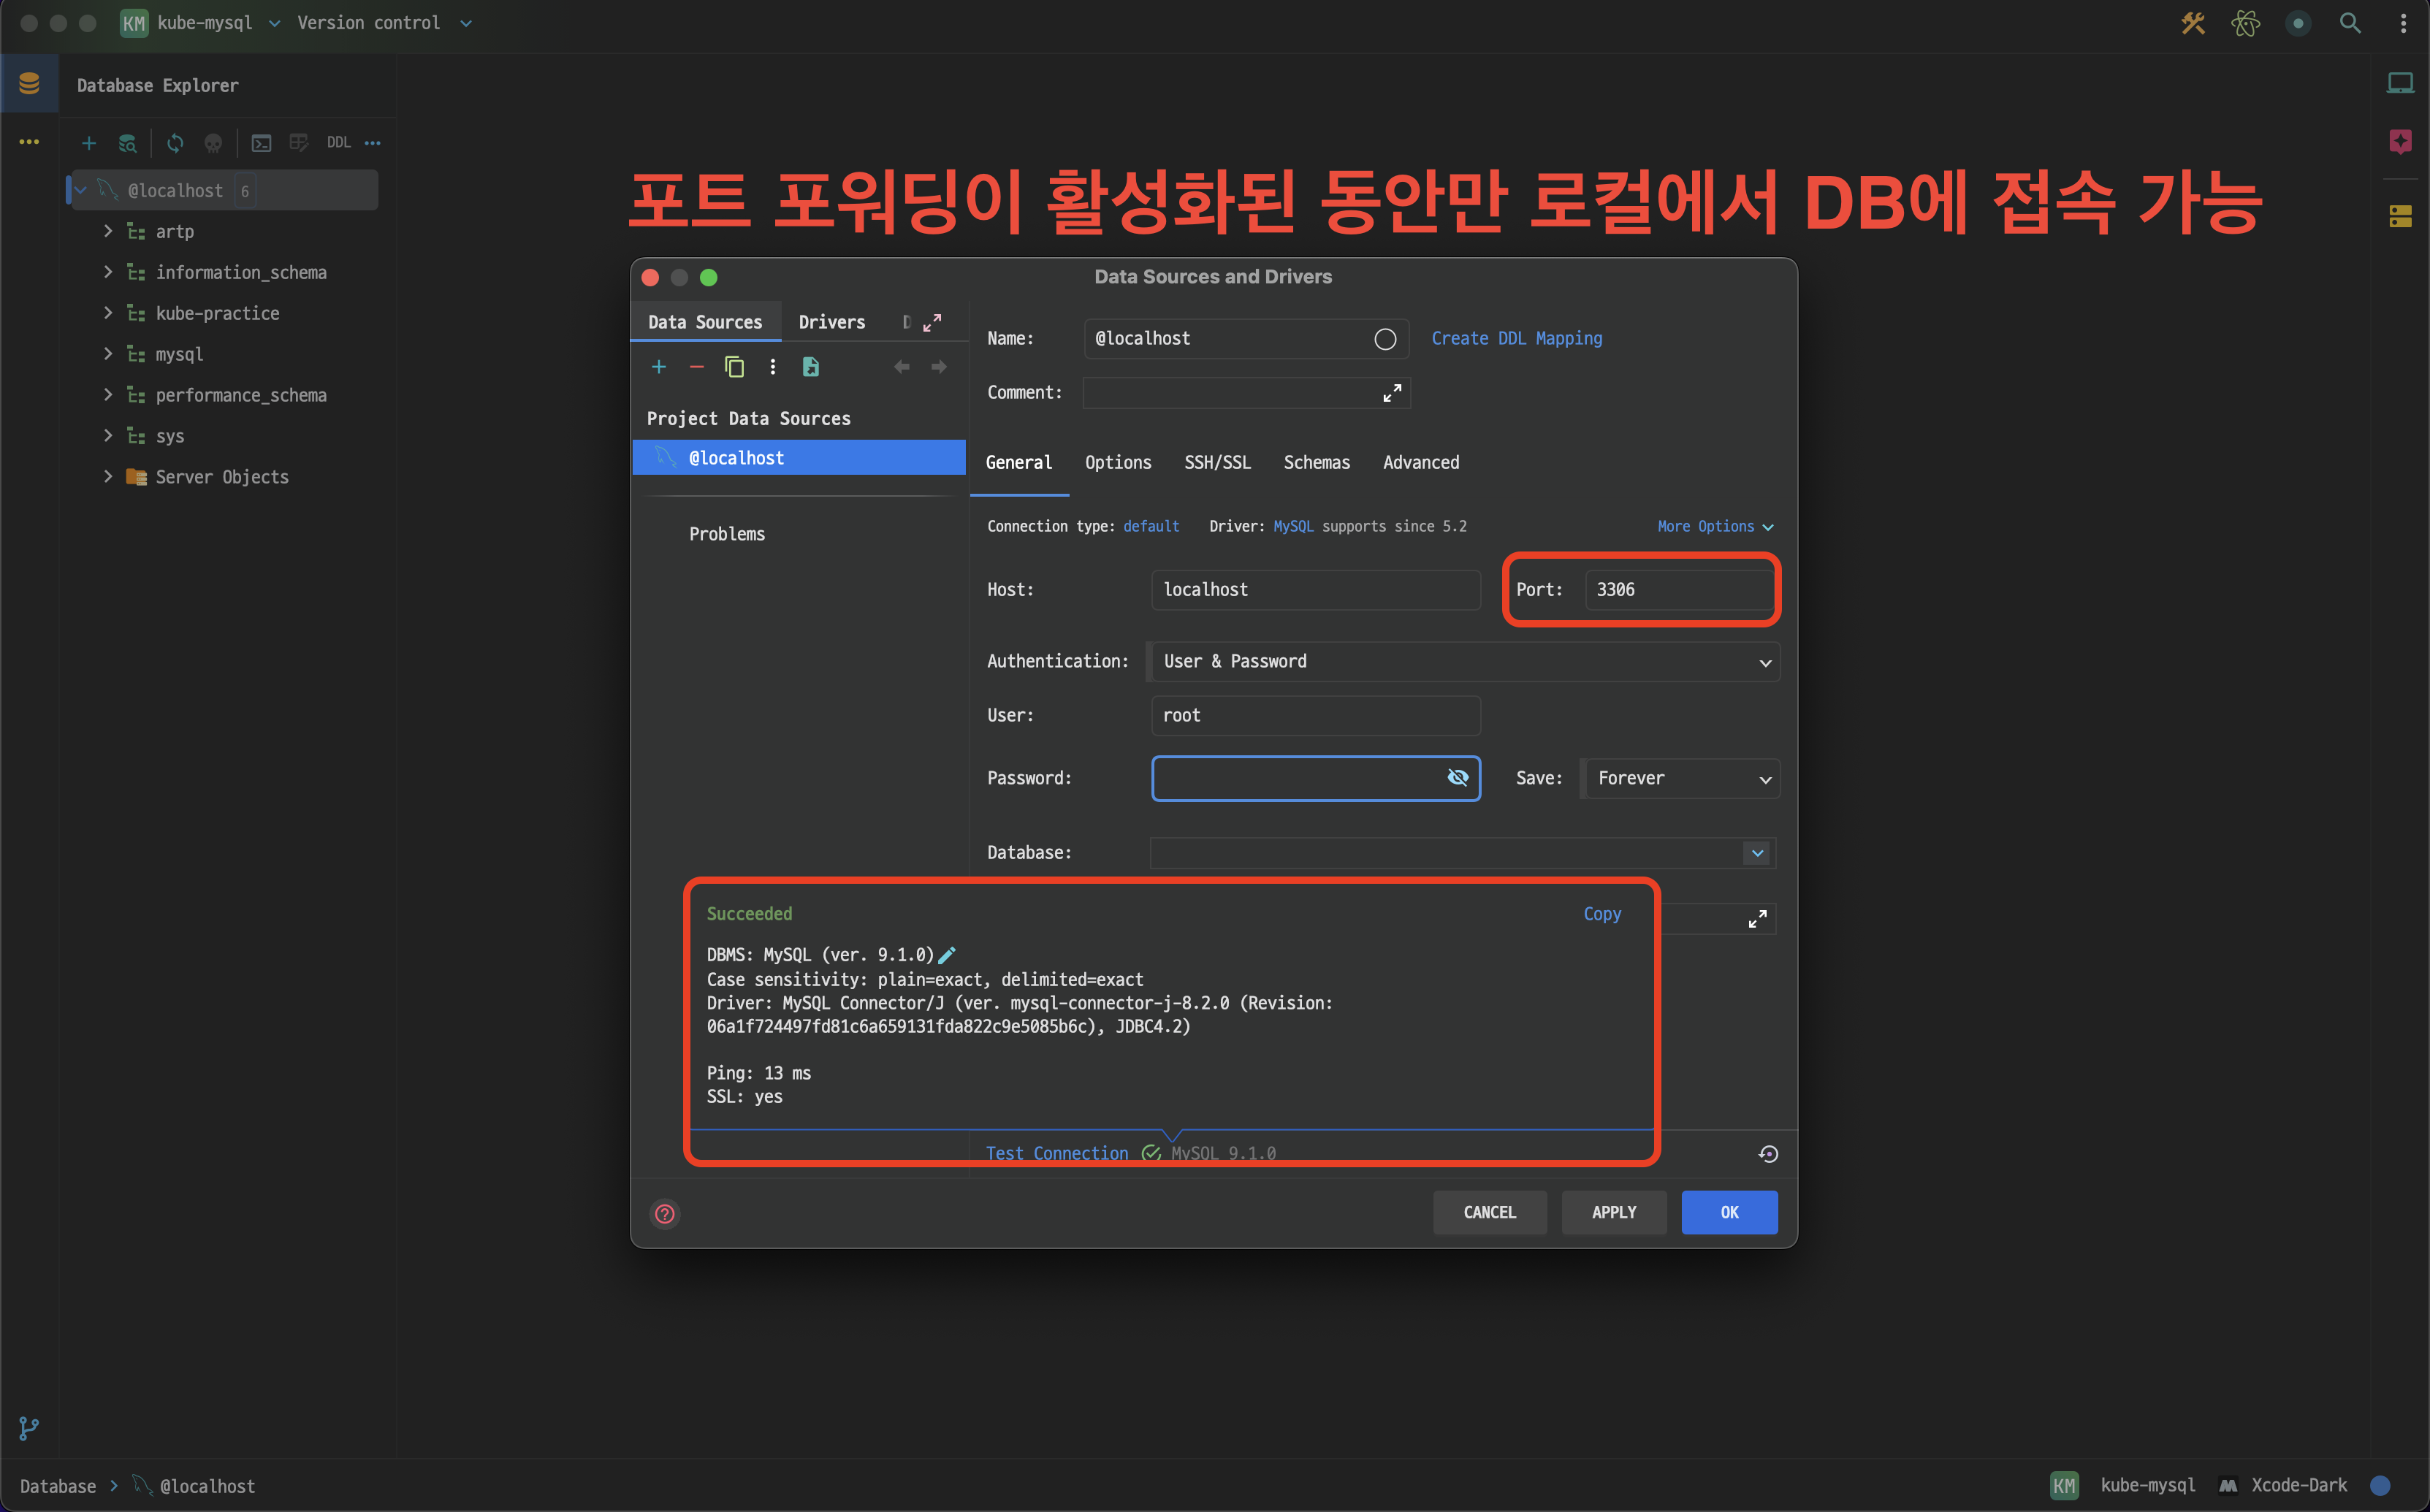Click the revert changes icon near Test Connection
2430x1512 pixels.
1768,1154
